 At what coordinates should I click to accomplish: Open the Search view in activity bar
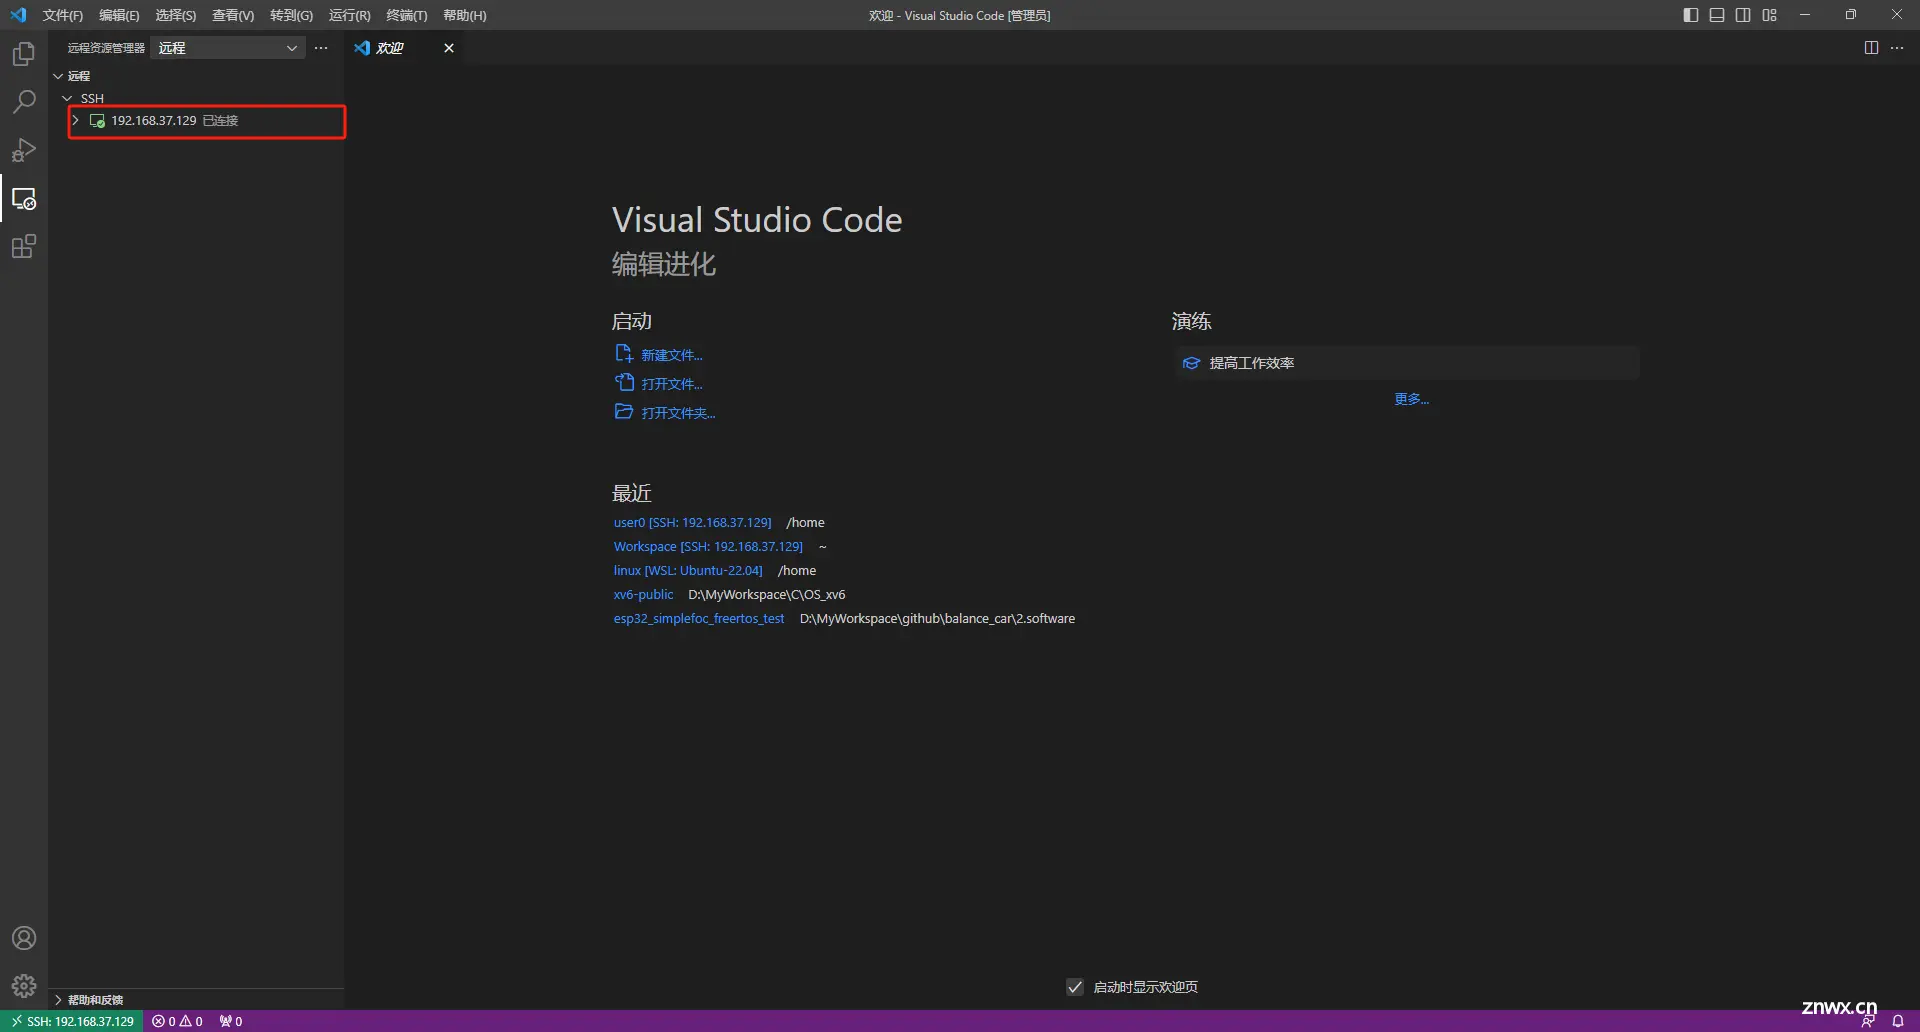click(x=24, y=102)
